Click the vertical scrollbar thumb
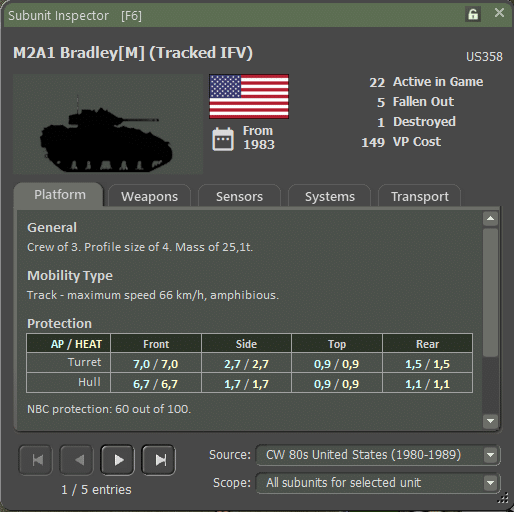Image resolution: width=514 pixels, height=512 pixels. (x=490, y=293)
